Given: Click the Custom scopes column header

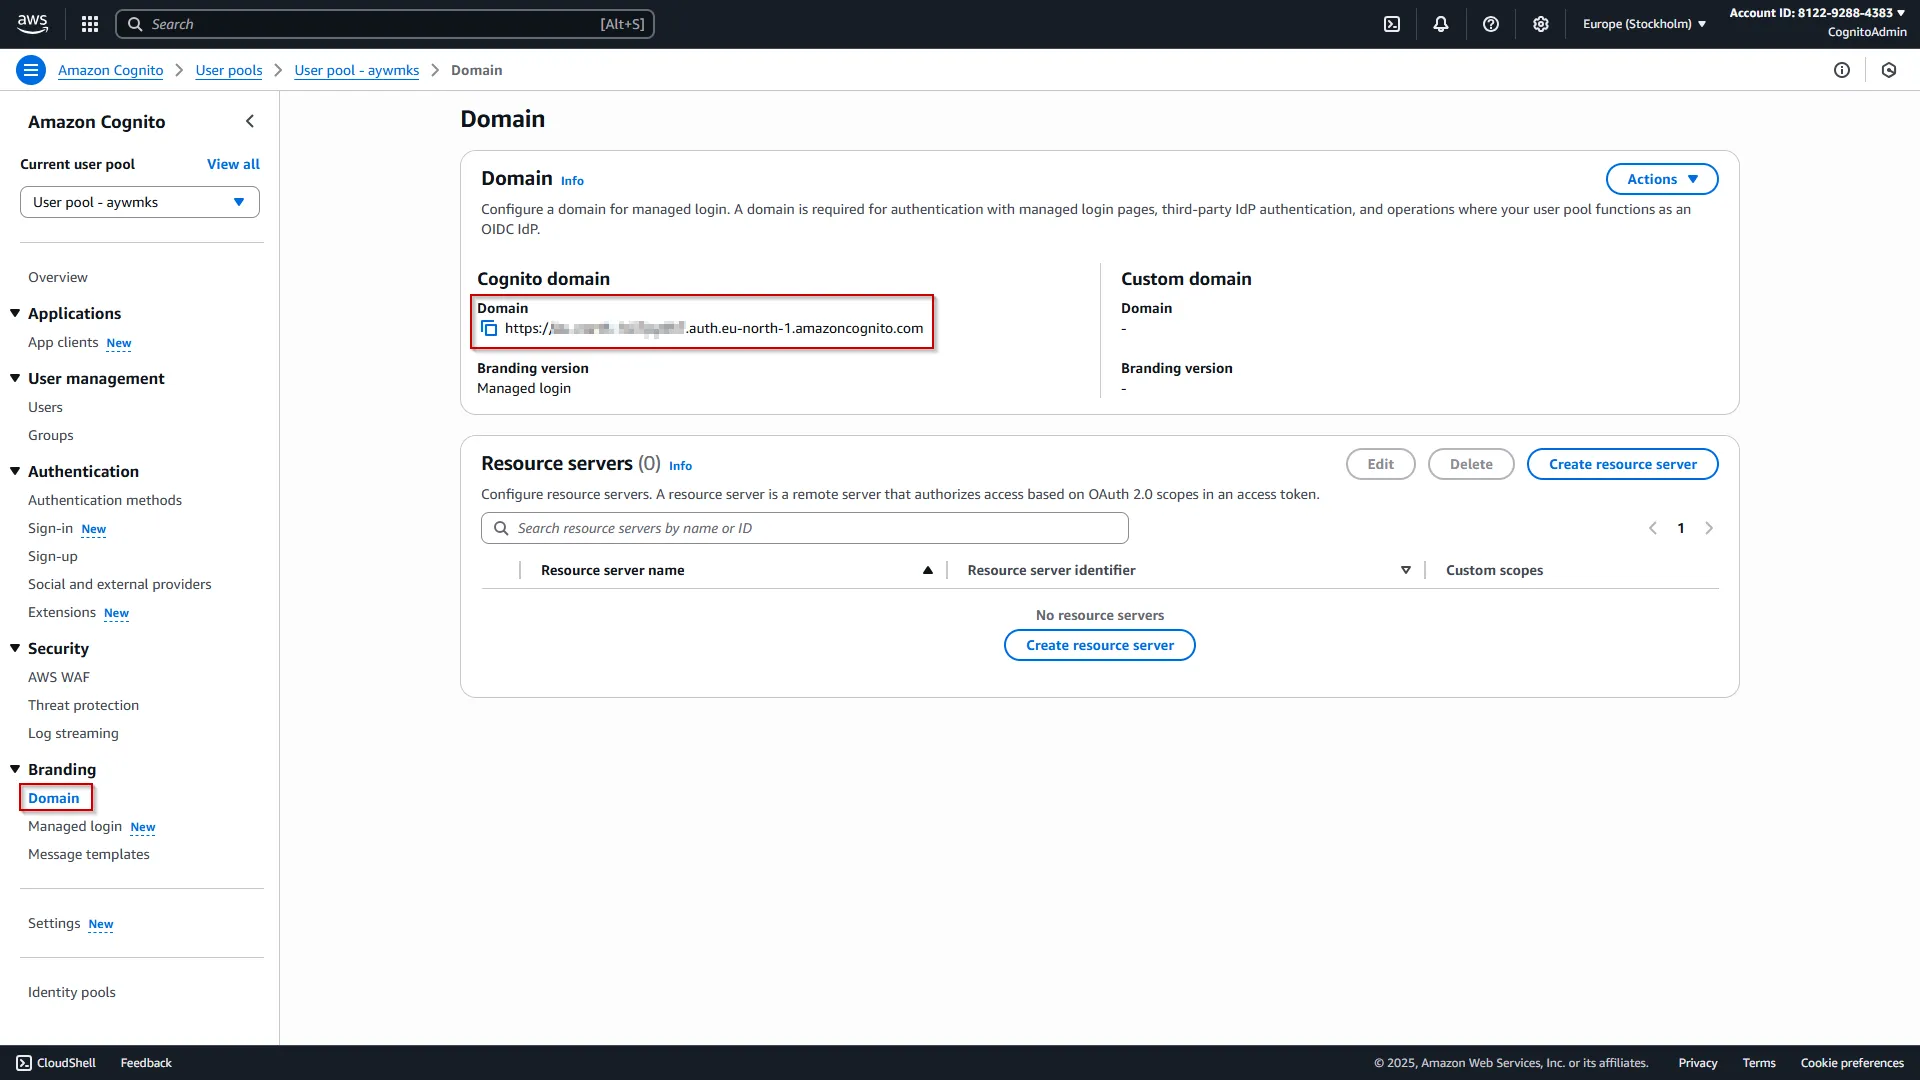Looking at the screenshot, I should tap(1494, 570).
